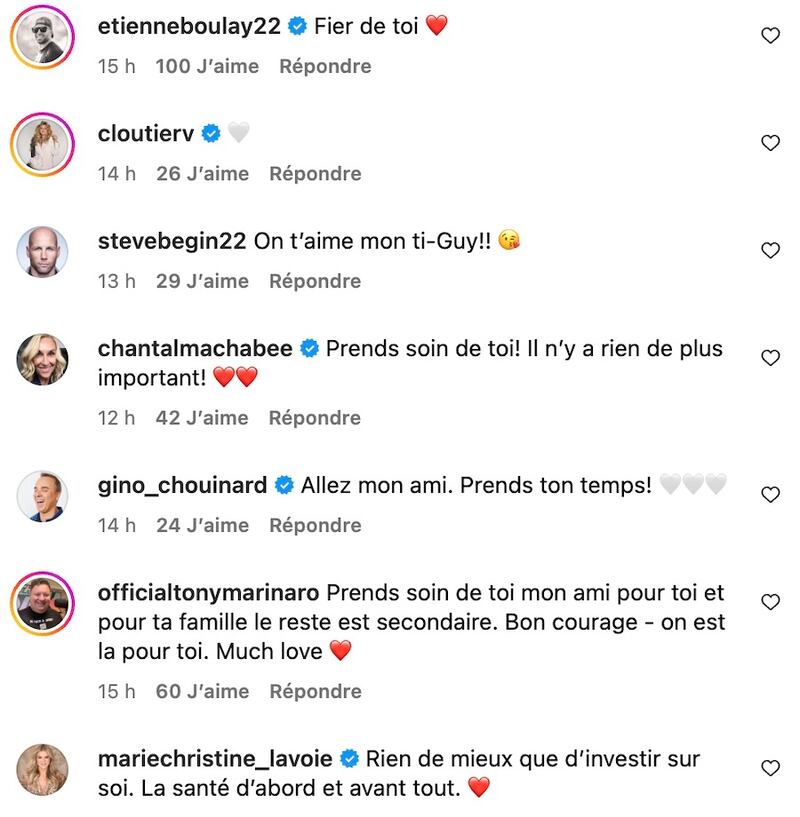800x817 pixels.
Task: Open the officialtonymarinaro username
Action: pyautogui.click(x=208, y=592)
